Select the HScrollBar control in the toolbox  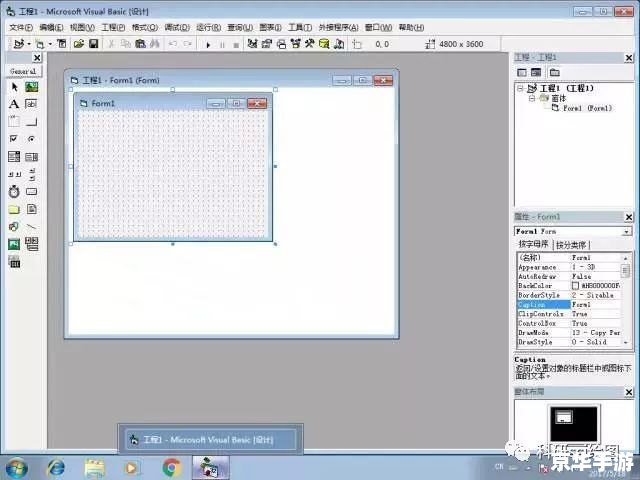pyautogui.click(x=15, y=174)
